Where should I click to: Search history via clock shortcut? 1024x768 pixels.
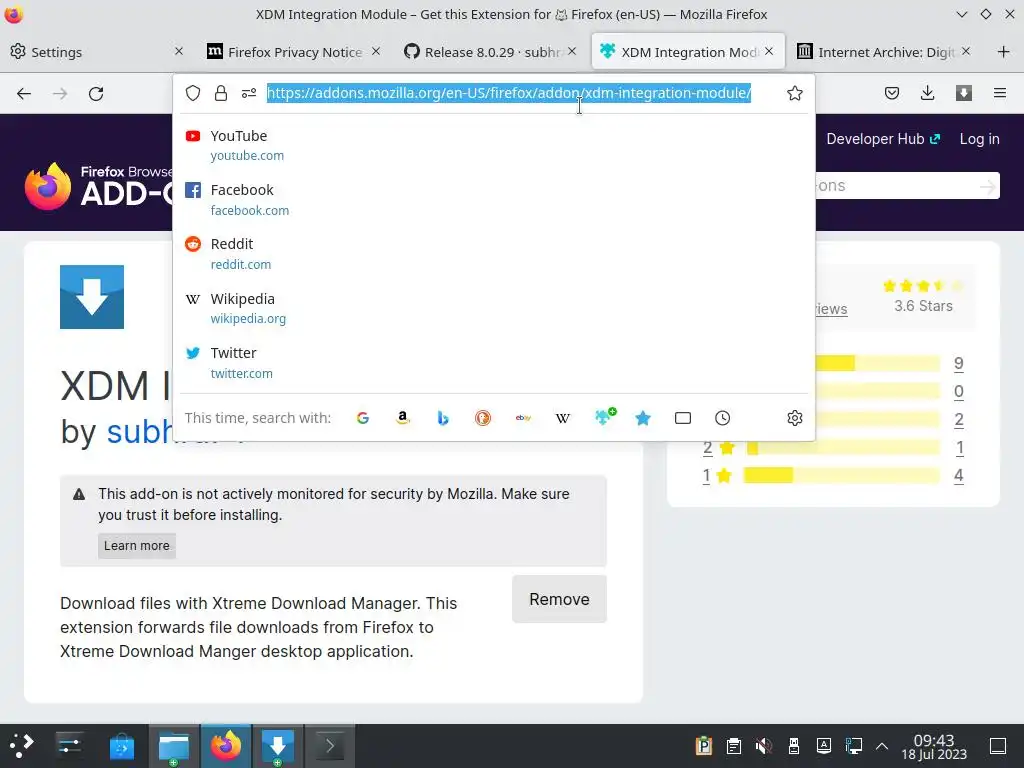click(x=722, y=418)
